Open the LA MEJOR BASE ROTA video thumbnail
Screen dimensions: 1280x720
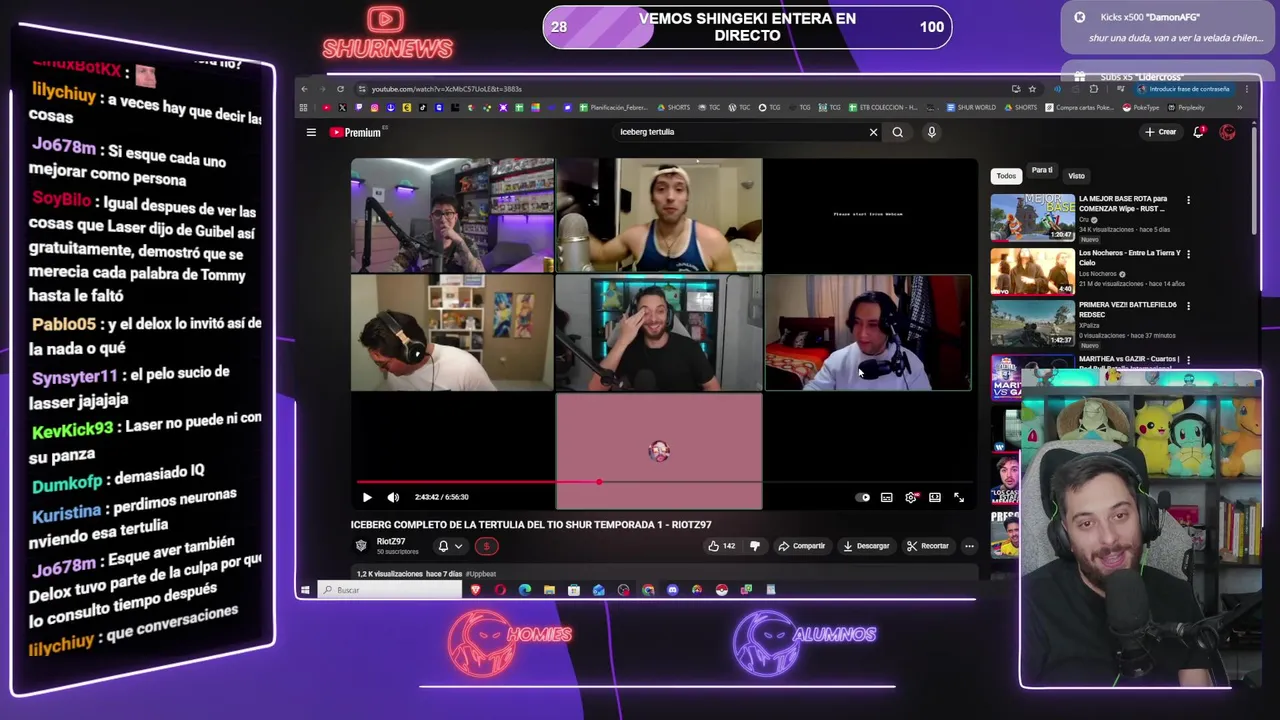pyautogui.click(x=1032, y=217)
